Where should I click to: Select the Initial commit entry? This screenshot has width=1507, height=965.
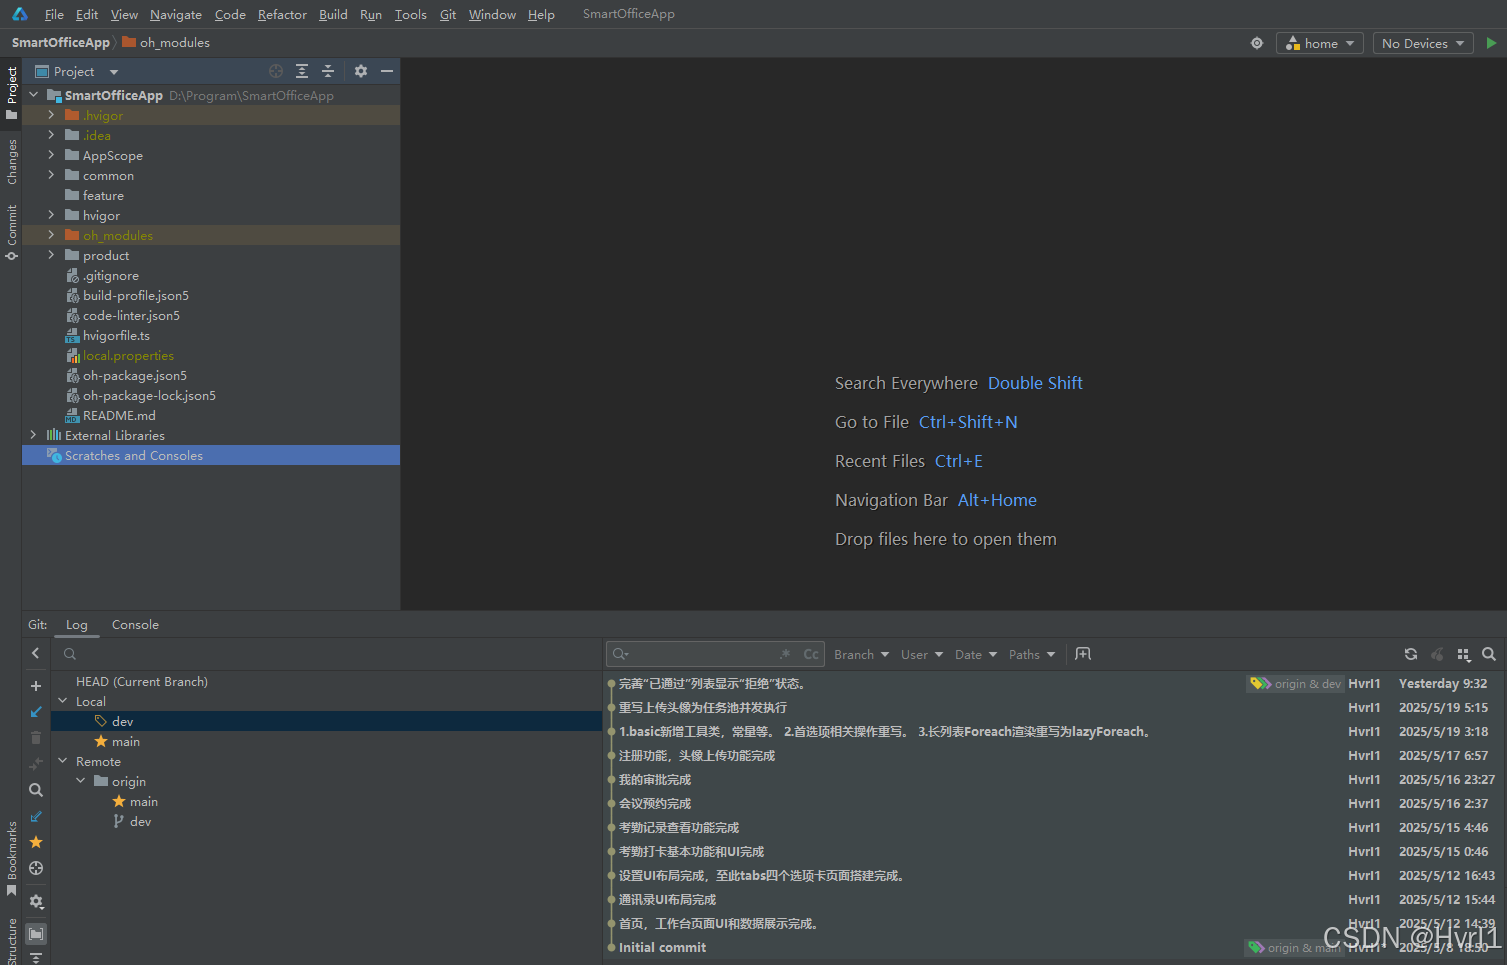tap(662, 947)
